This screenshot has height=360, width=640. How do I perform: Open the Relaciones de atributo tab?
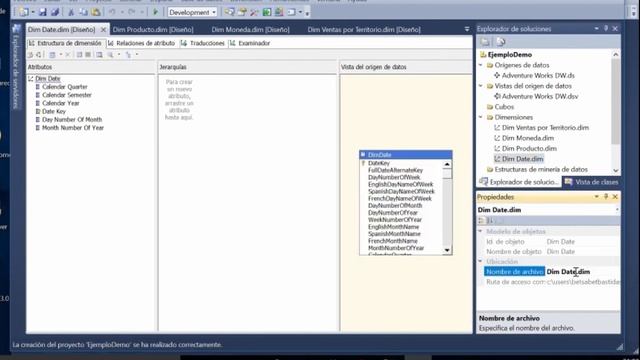(141, 43)
